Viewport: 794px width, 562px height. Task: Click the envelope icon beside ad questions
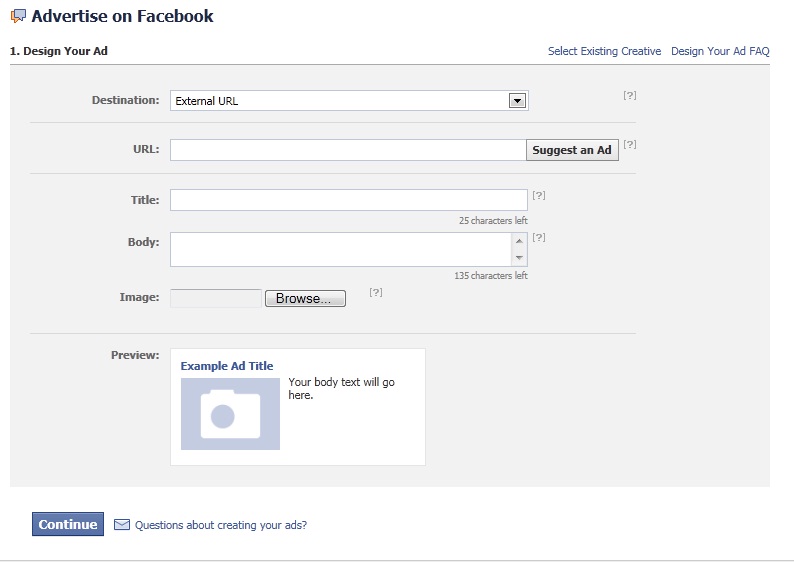122,525
